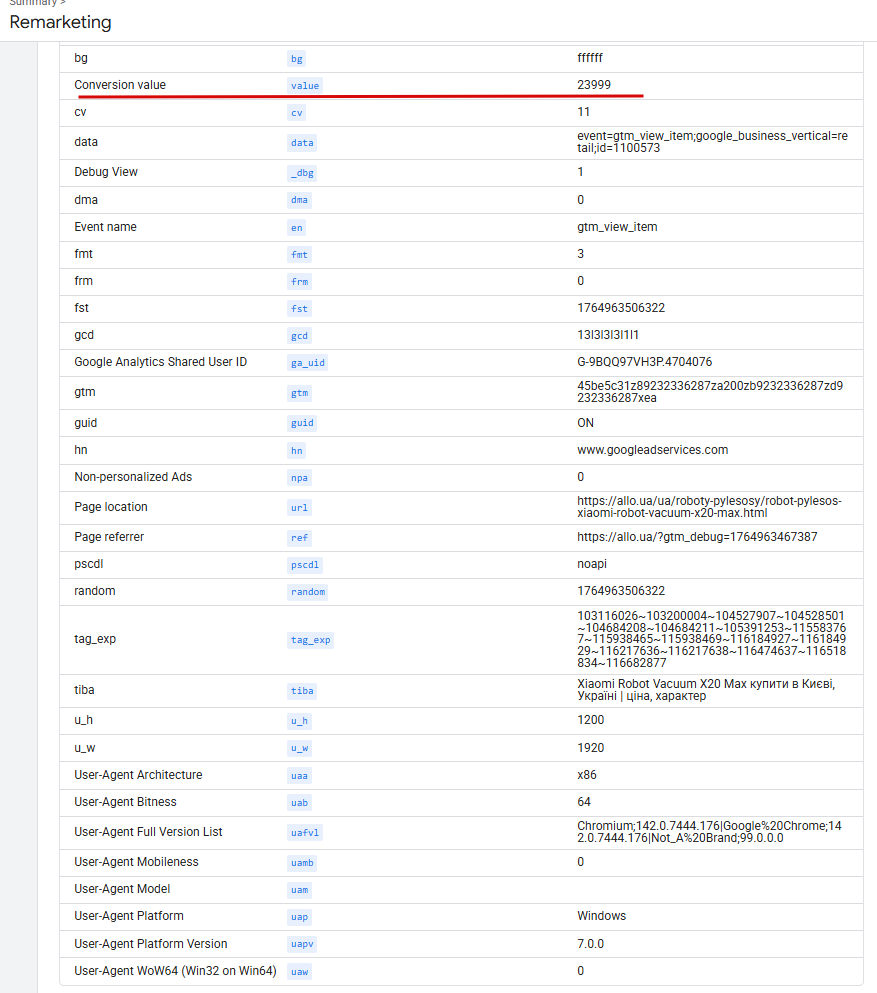Screen dimensions: 877x993
Task: Select the 'npa' parameter code tag
Action: [299, 478]
